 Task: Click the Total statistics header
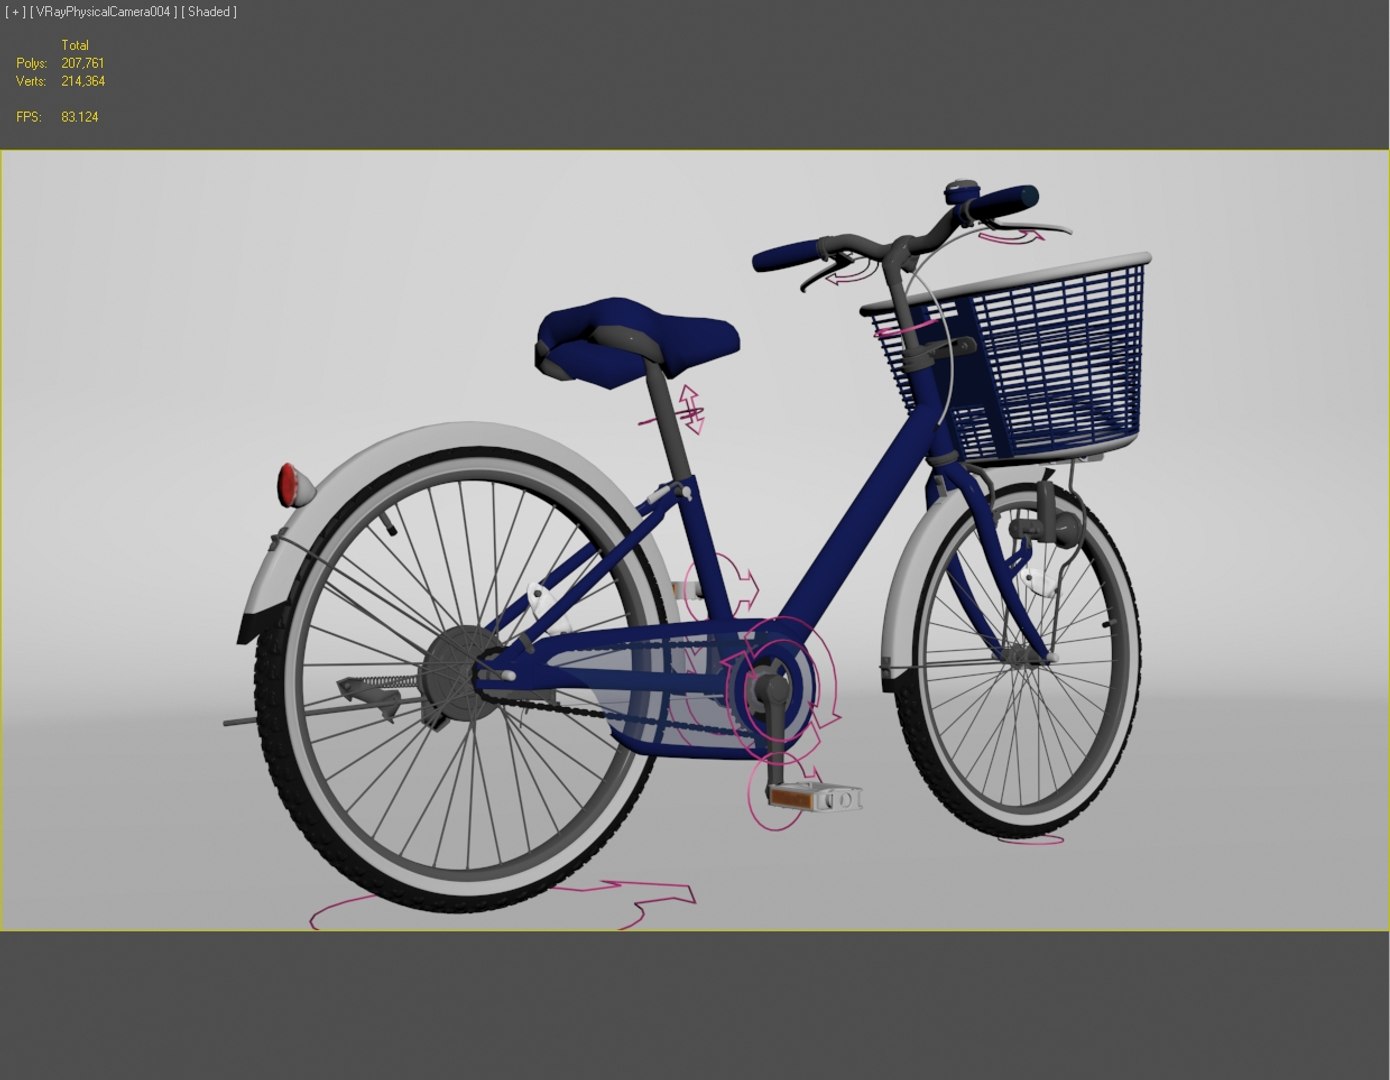[x=75, y=45]
